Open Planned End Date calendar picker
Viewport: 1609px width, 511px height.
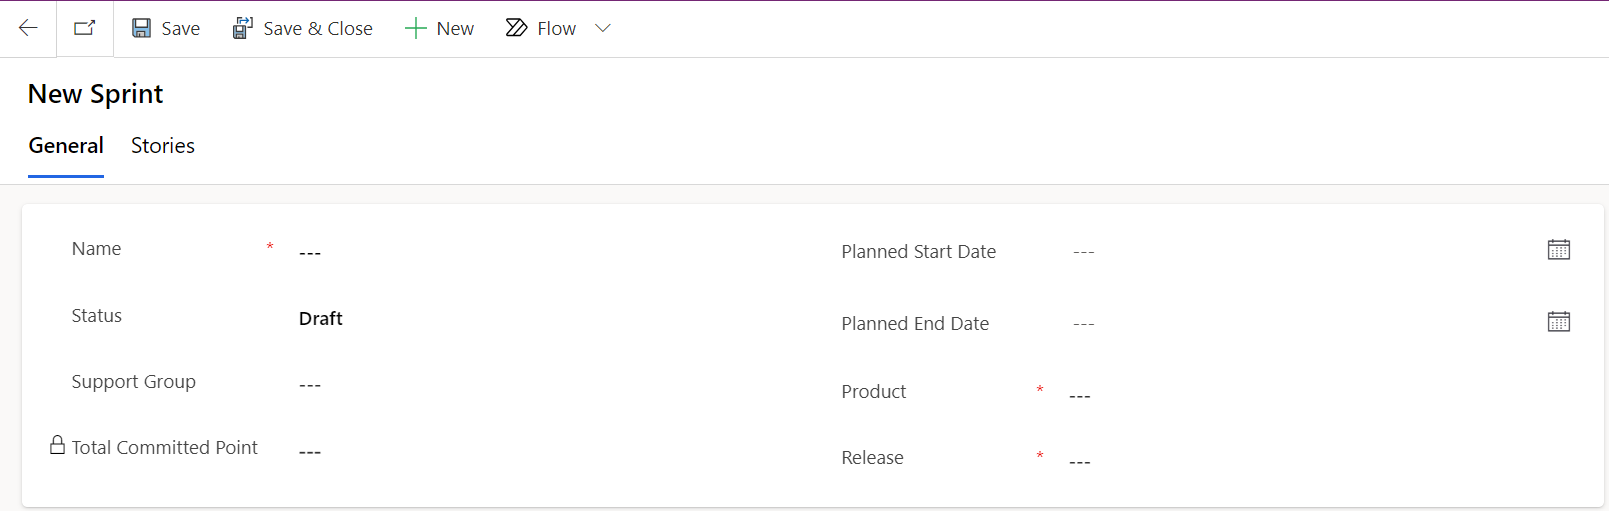(1559, 322)
